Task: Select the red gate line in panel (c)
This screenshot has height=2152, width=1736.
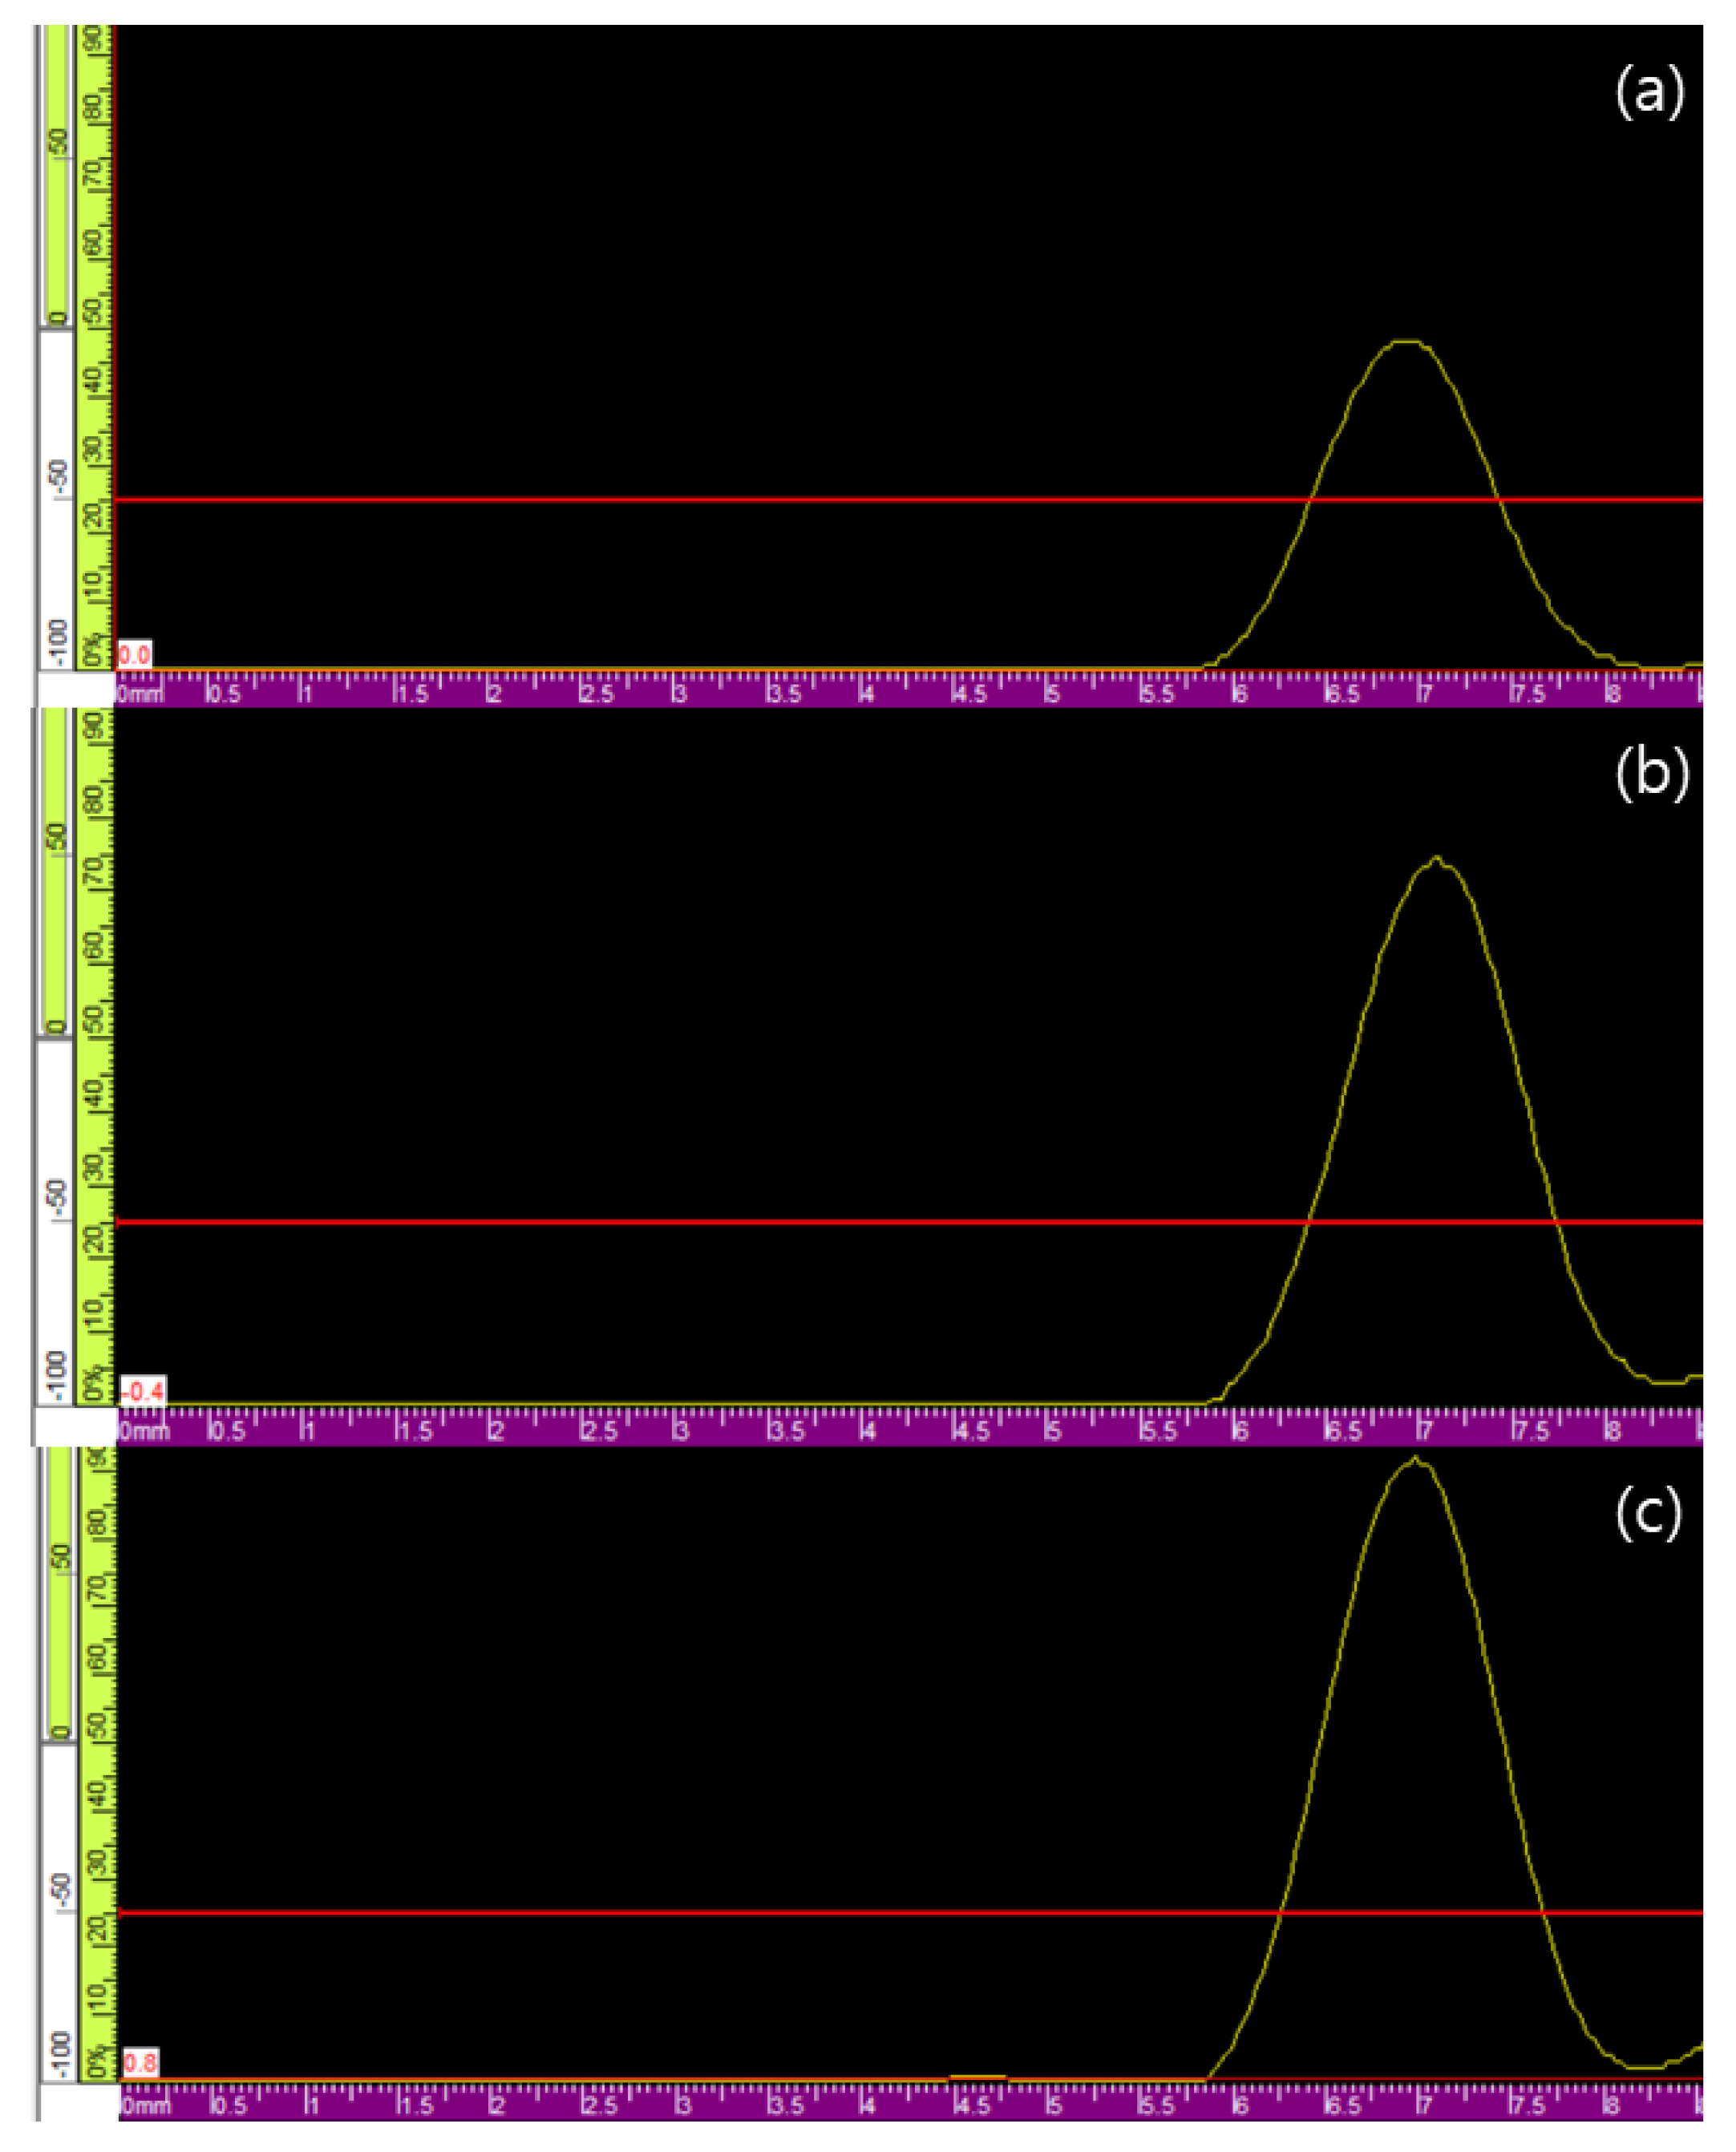Action: tap(700, 1913)
